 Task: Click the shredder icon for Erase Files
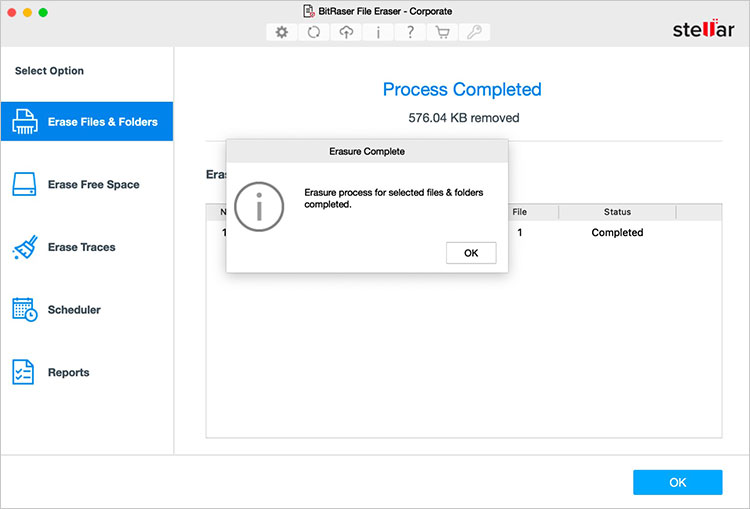tap(24, 122)
